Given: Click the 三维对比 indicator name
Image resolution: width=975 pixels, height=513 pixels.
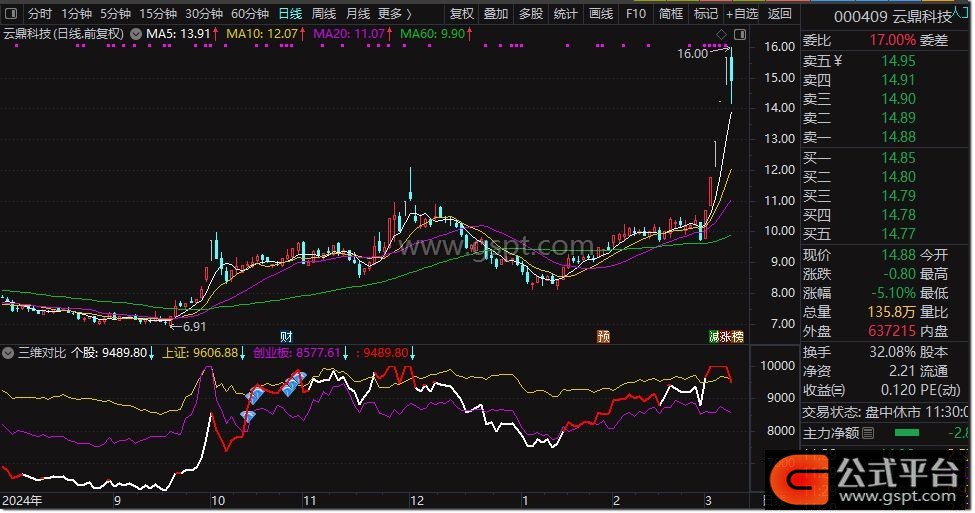Looking at the screenshot, I should pos(42,353).
